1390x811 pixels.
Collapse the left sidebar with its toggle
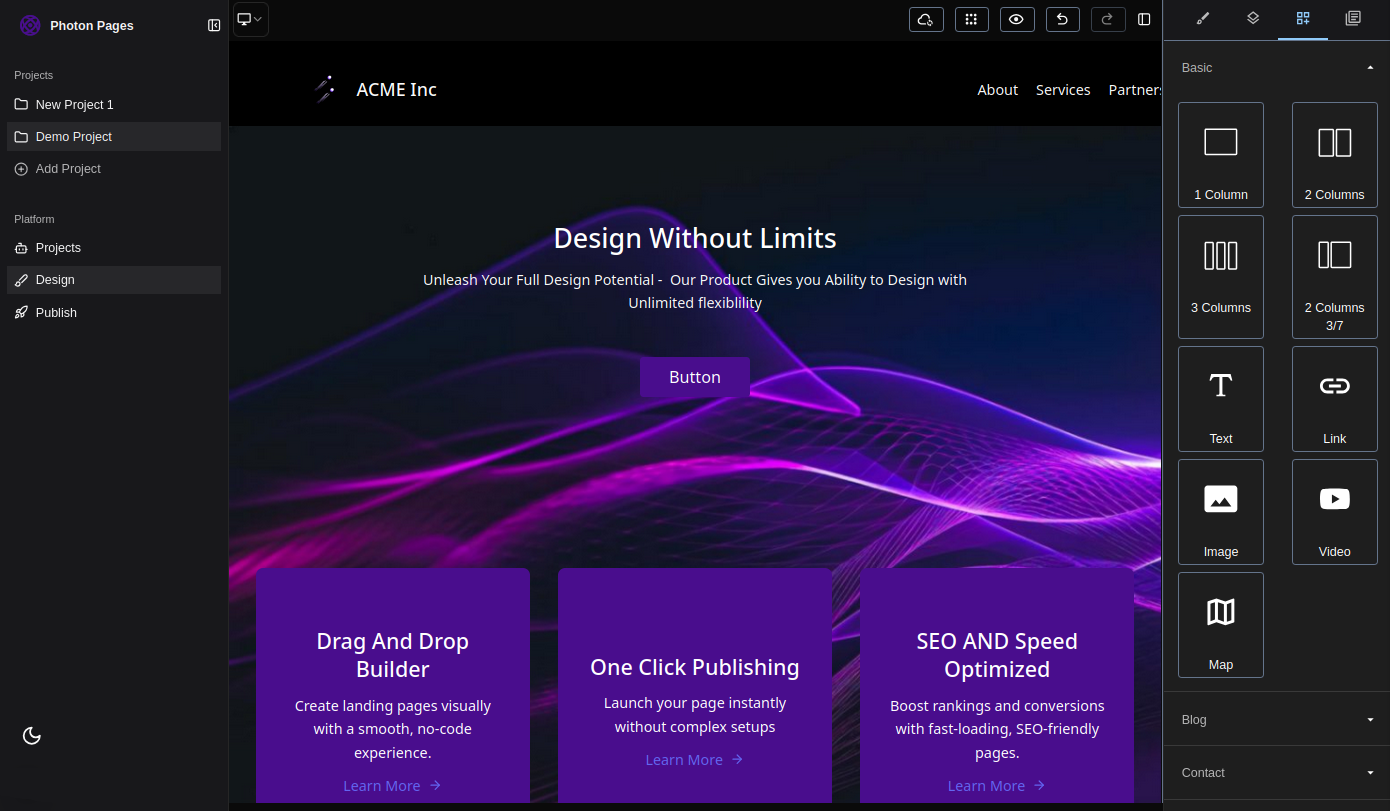pyautogui.click(x=214, y=25)
